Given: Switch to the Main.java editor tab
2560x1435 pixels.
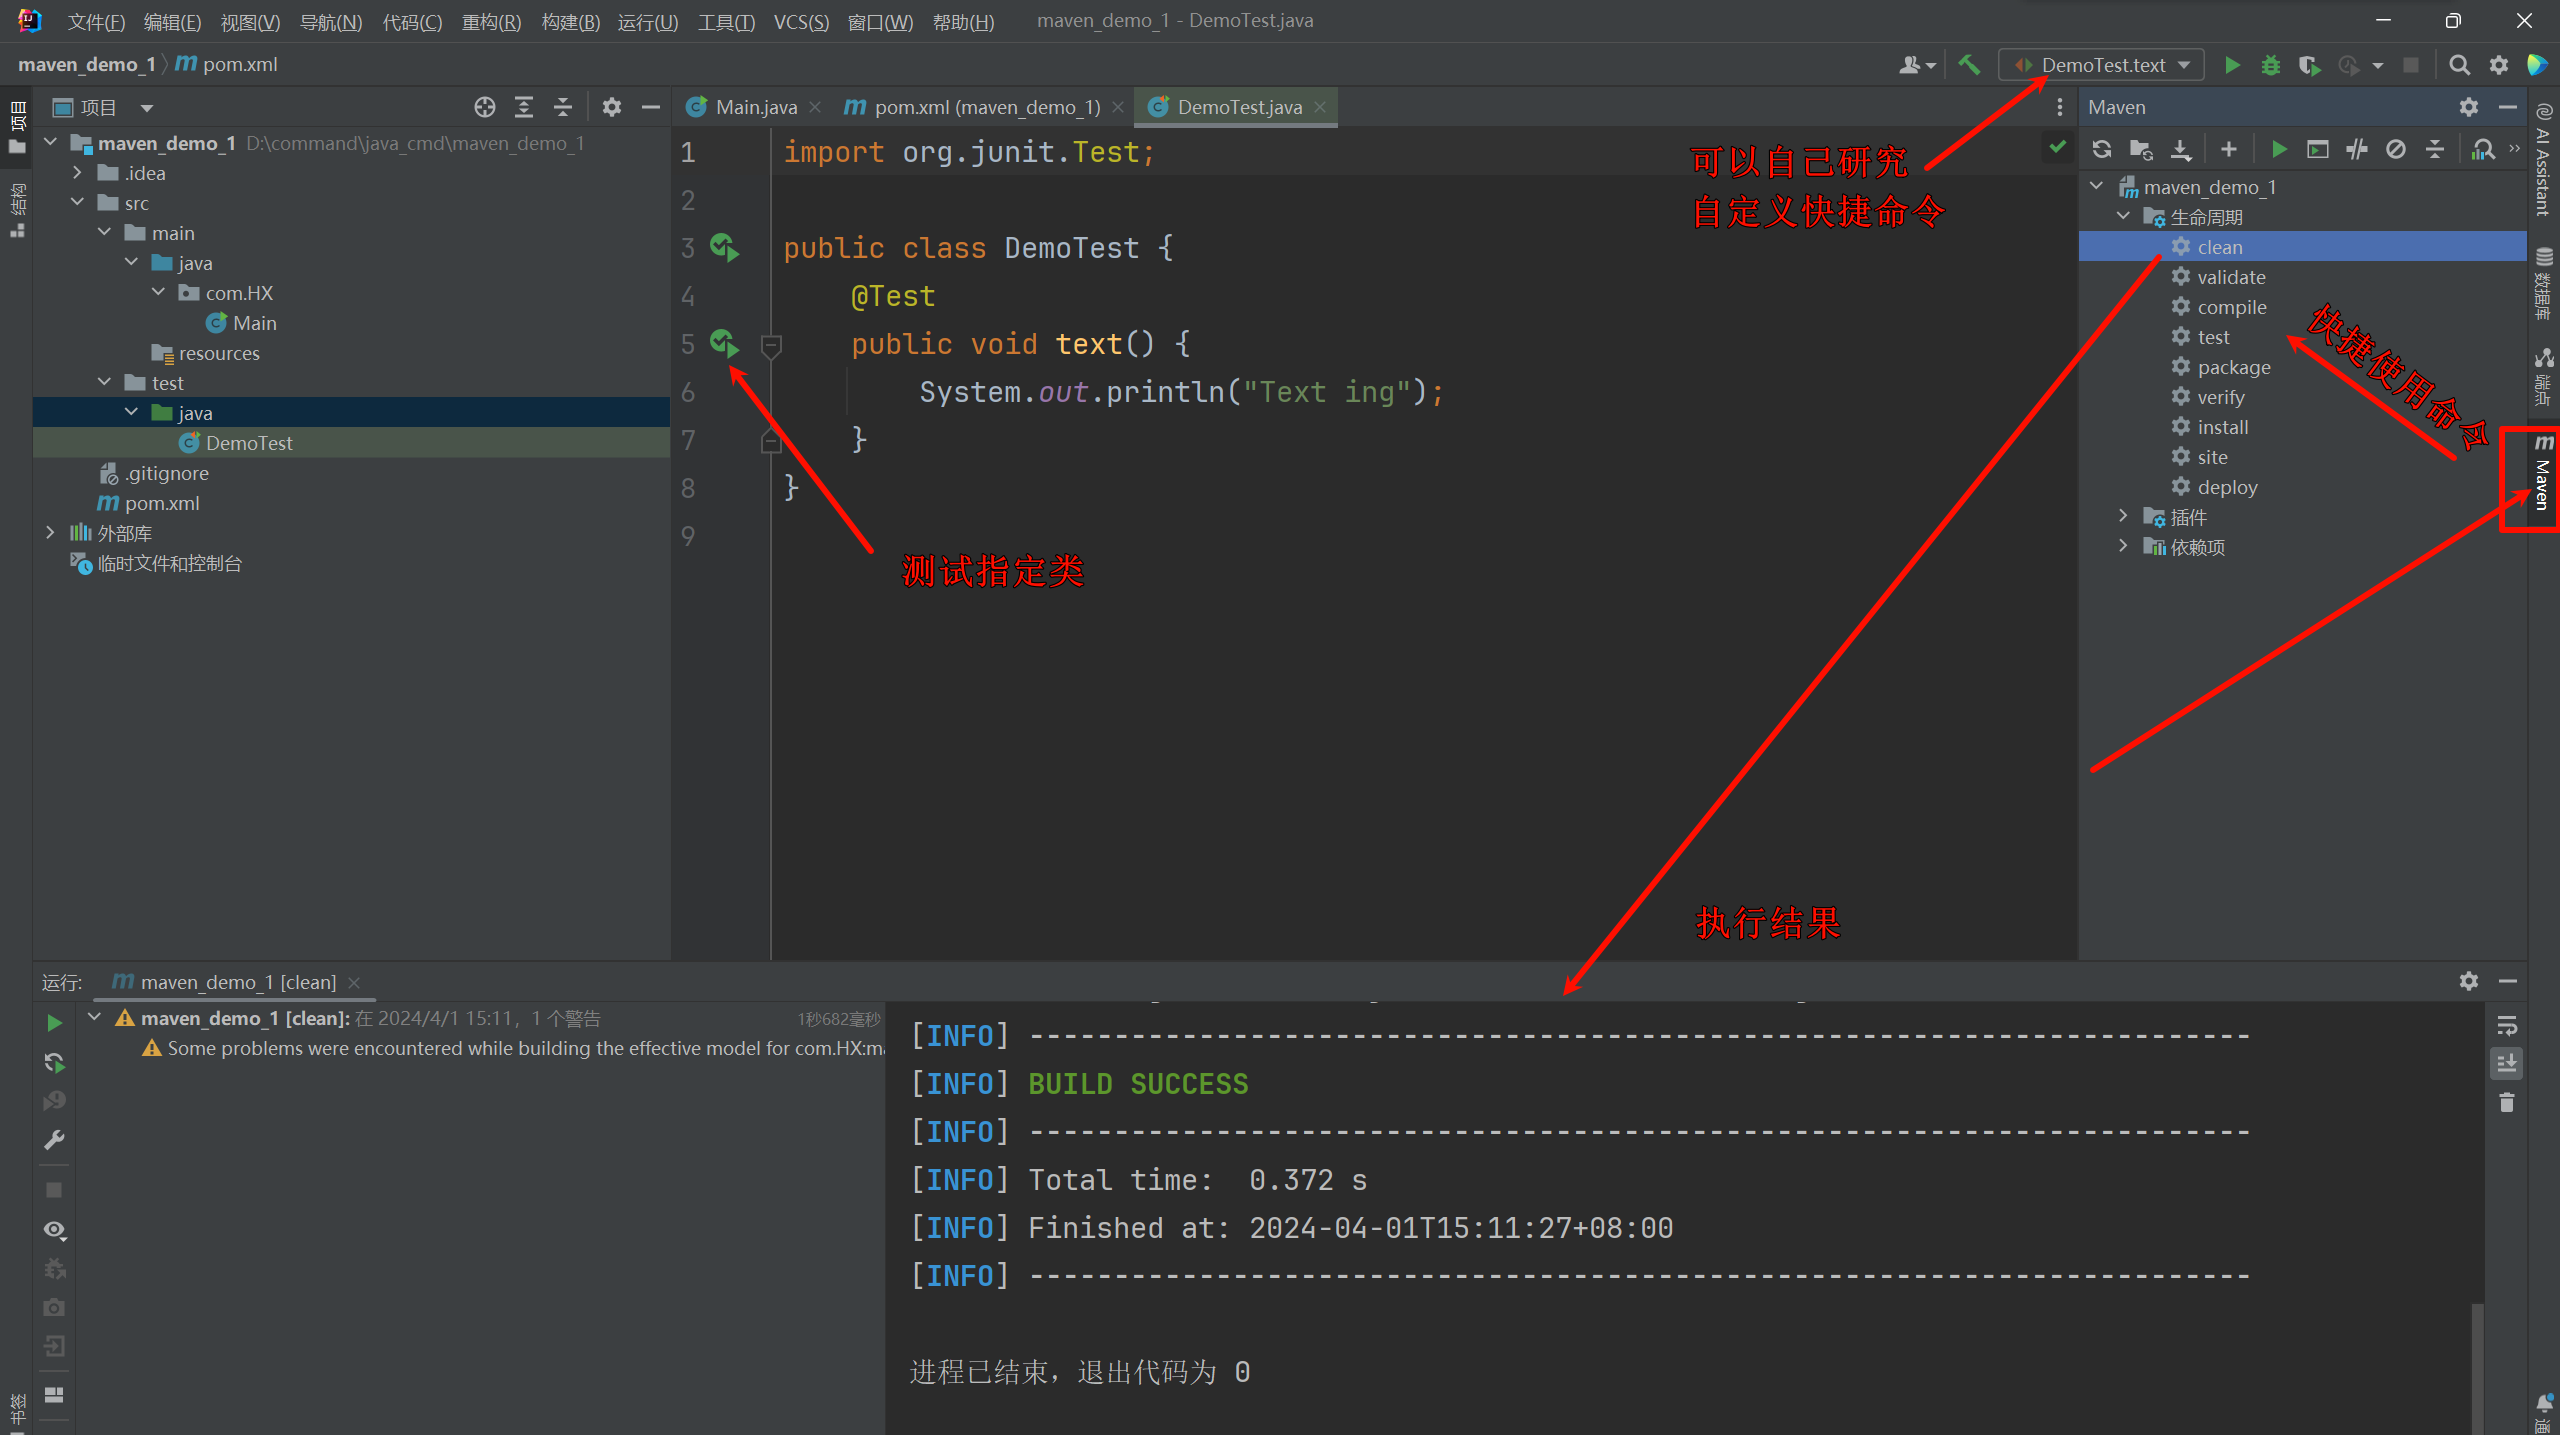Looking at the screenshot, I should tap(755, 107).
